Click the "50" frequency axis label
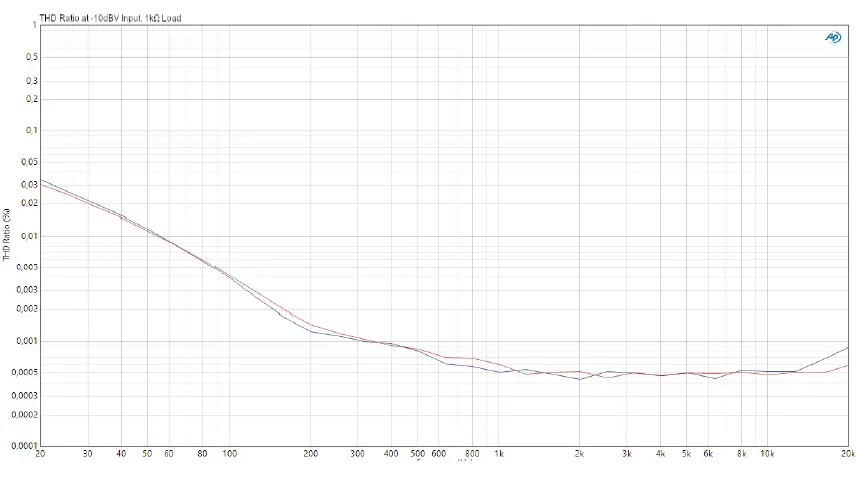Image resolution: width=867 pixels, height=478 pixels. coord(147,454)
